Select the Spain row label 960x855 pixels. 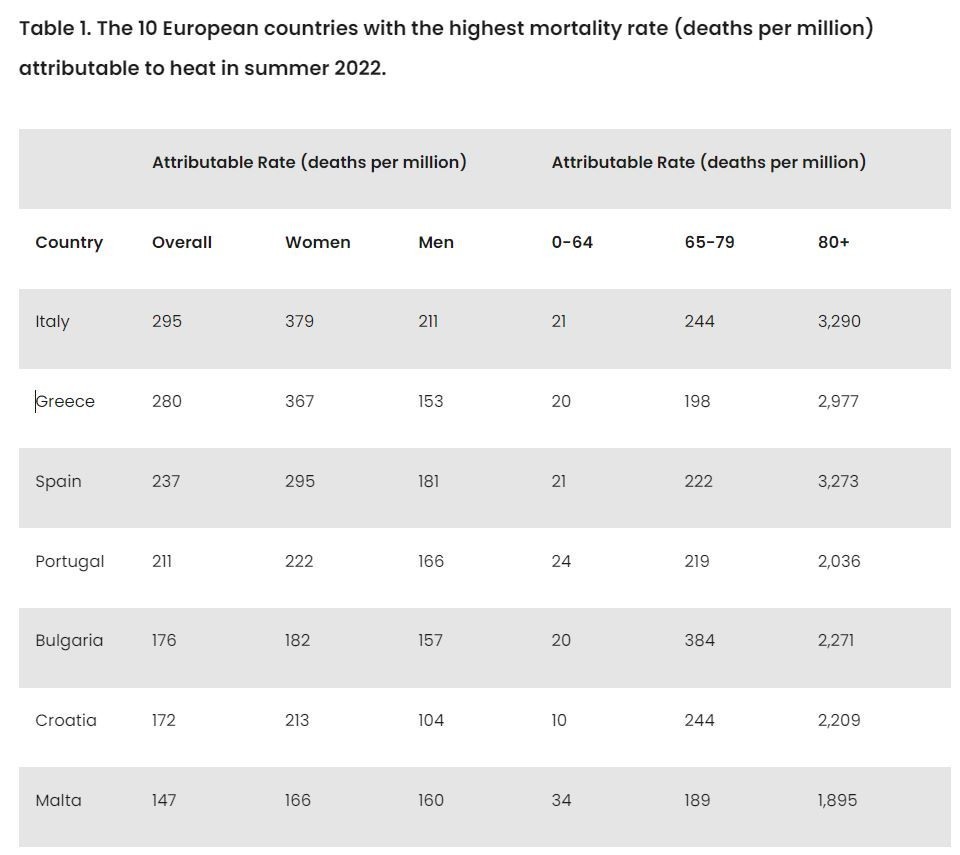coord(58,481)
